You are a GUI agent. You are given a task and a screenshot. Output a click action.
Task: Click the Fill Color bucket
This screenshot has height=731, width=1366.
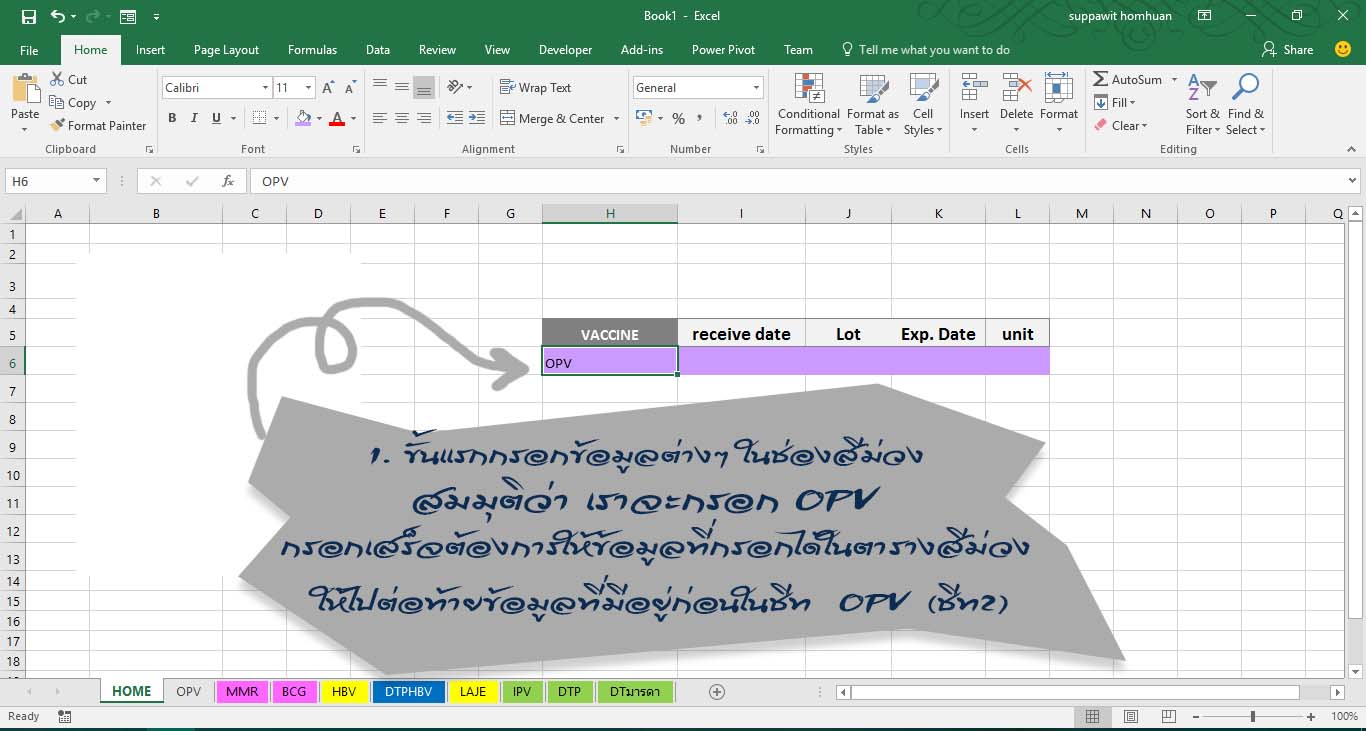click(x=303, y=118)
